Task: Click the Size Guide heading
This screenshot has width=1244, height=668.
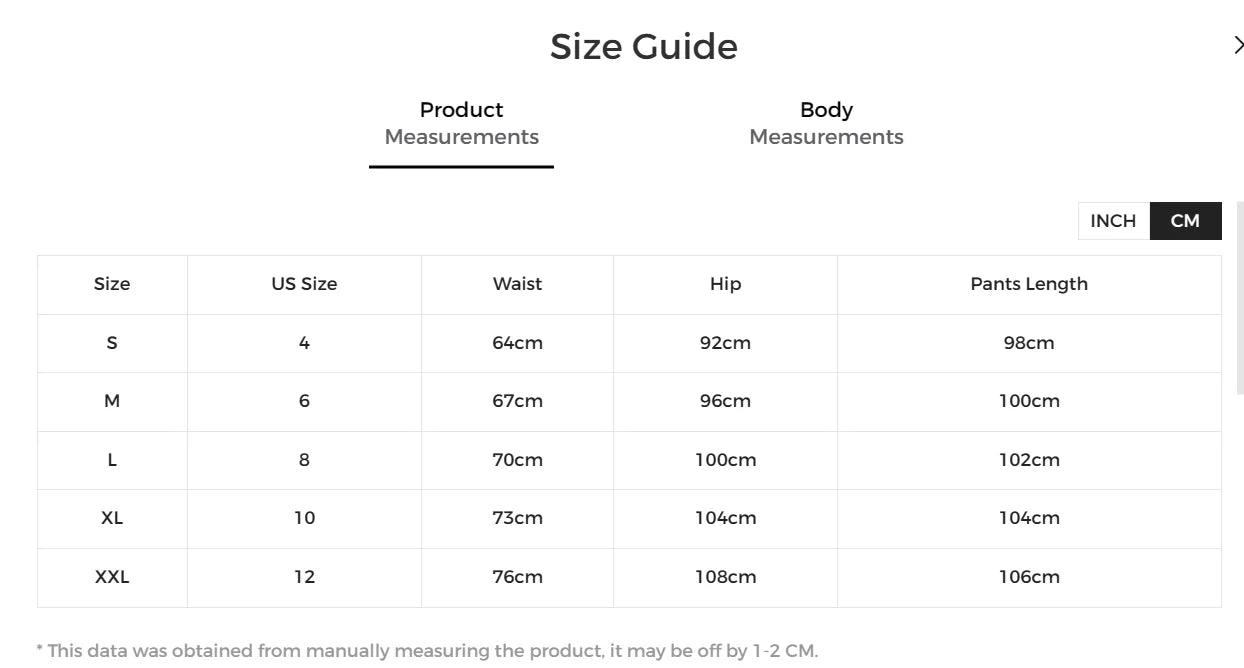Action: point(643,47)
